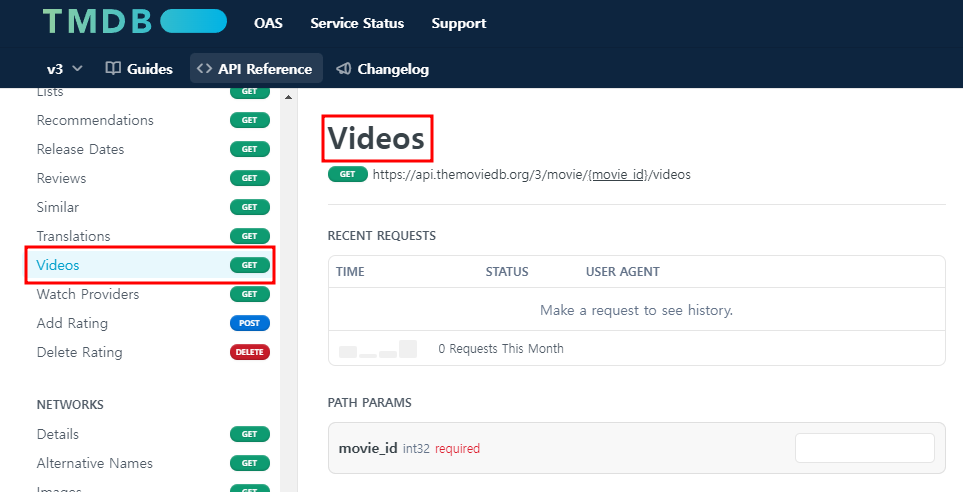Open Similar in the sidebar

(x=153, y=207)
